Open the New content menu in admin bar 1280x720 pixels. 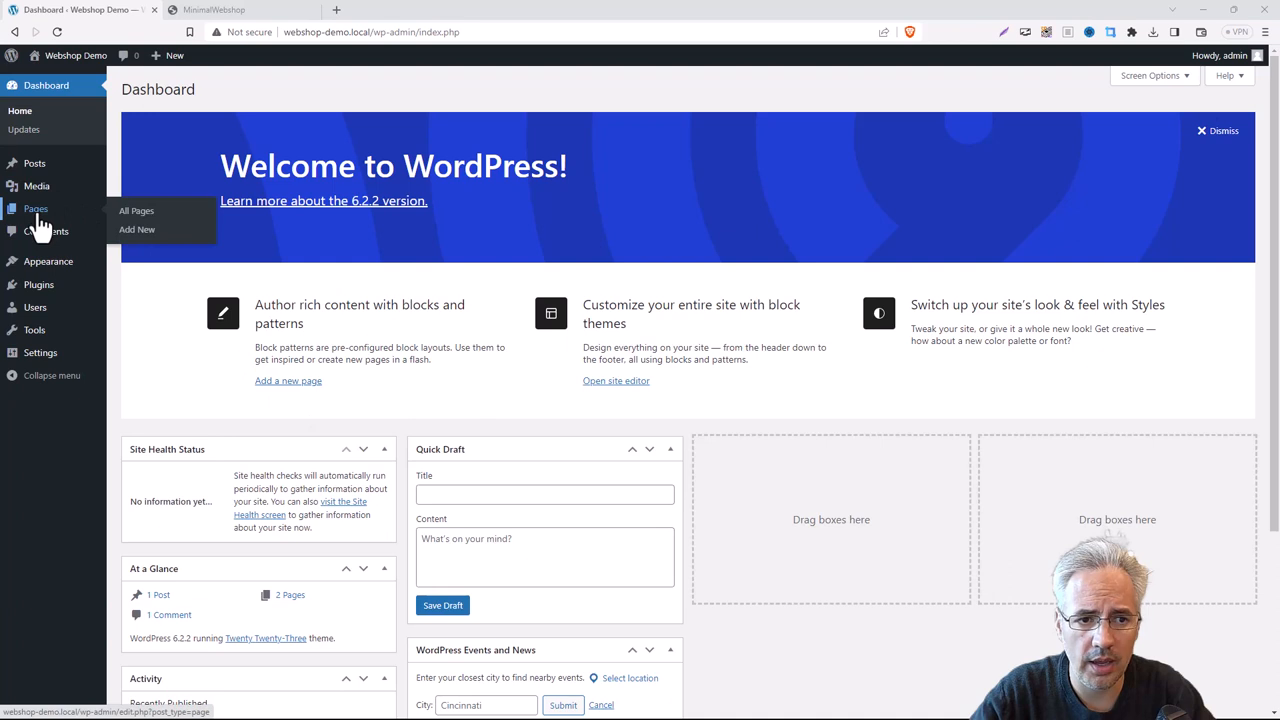pos(167,56)
